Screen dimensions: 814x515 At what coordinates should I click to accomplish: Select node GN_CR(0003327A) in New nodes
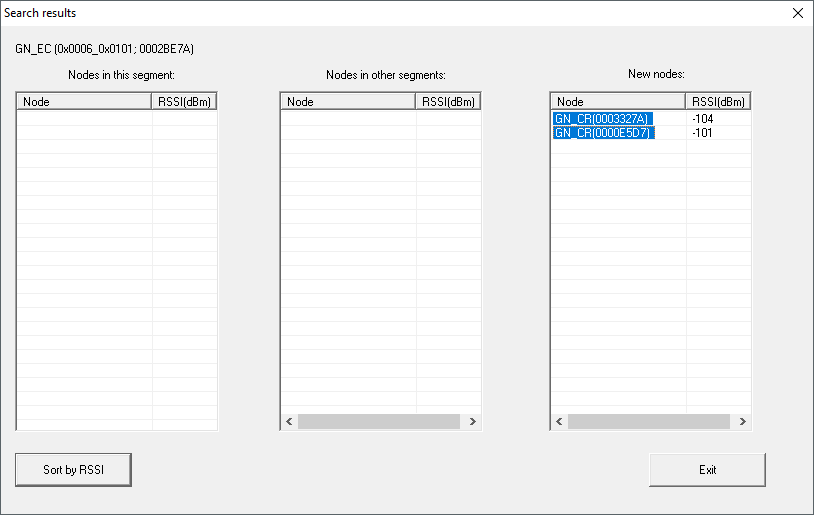click(x=603, y=118)
